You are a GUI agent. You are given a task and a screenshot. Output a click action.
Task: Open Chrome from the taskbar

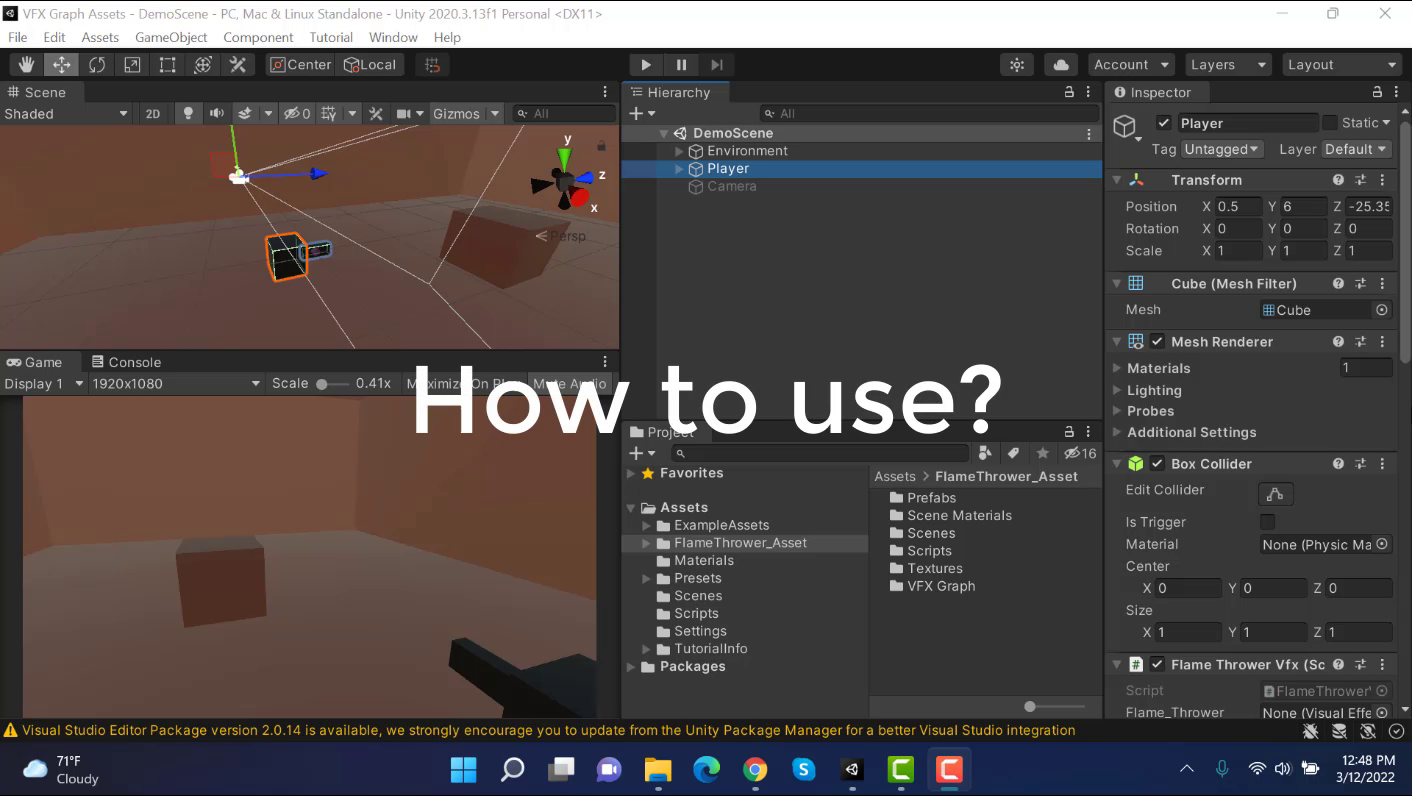(755, 769)
